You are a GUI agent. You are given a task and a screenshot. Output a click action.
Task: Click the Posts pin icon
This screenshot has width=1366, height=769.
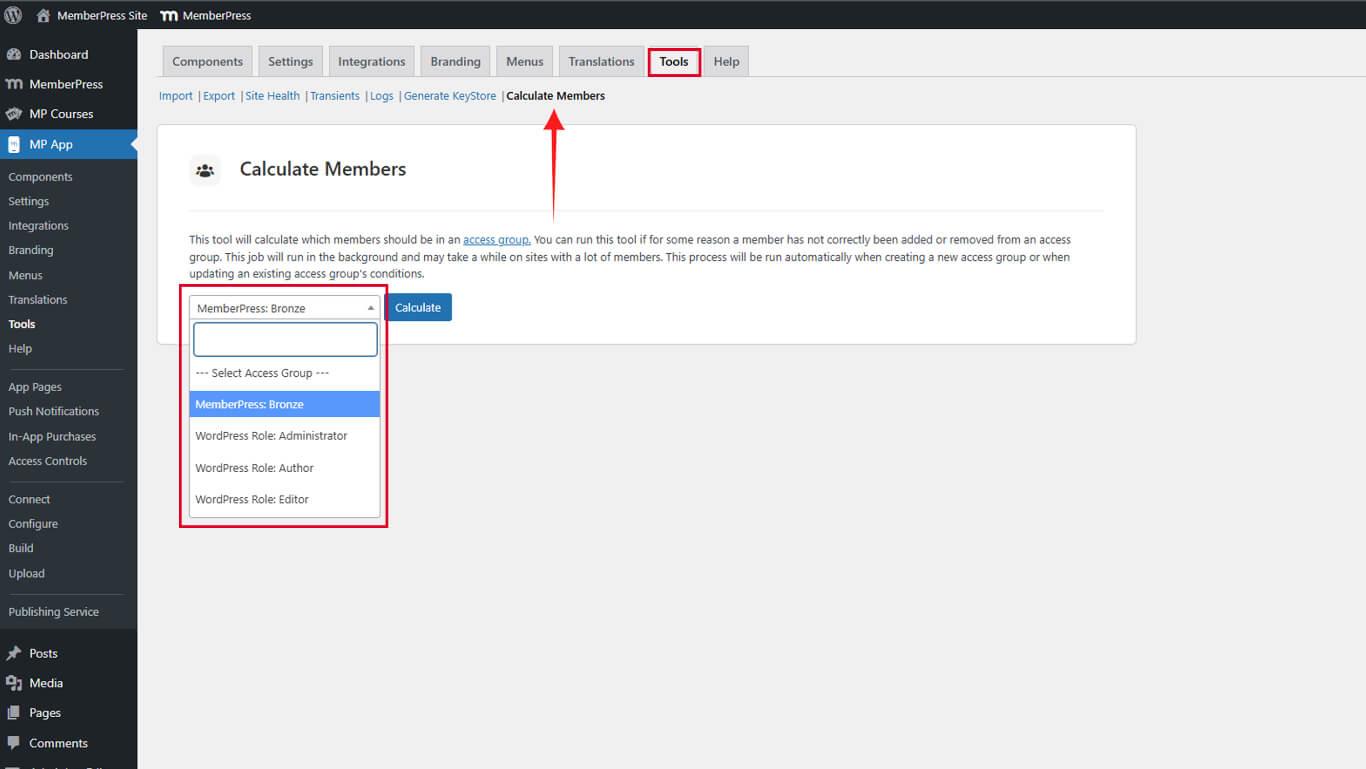click(x=14, y=653)
